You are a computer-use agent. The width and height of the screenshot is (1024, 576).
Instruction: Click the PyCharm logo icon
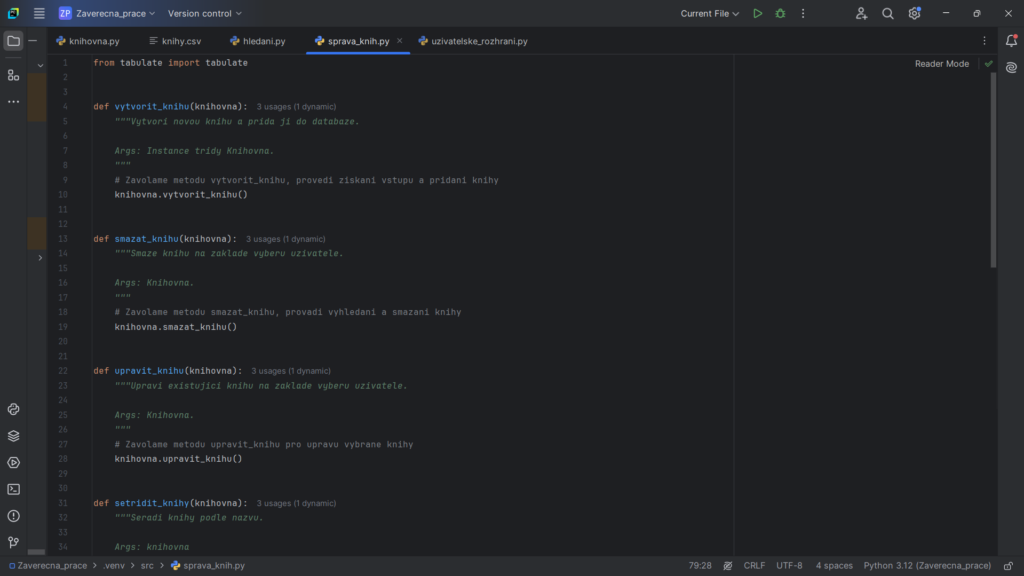[x=13, y=13]
